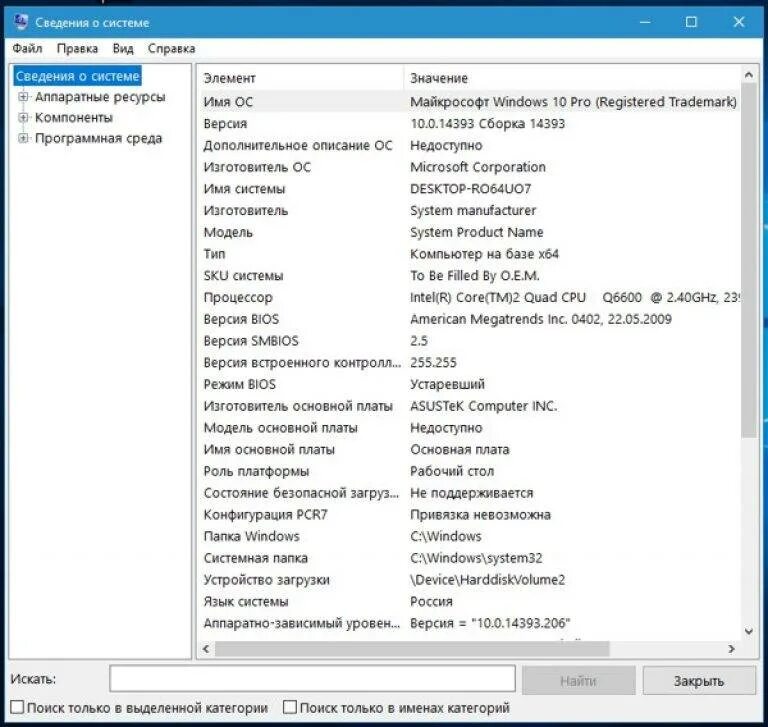This screenshot has height=727, width=768.
Task: Click the ASUSTeK Computer INC. value
Action: pos(483,406)
